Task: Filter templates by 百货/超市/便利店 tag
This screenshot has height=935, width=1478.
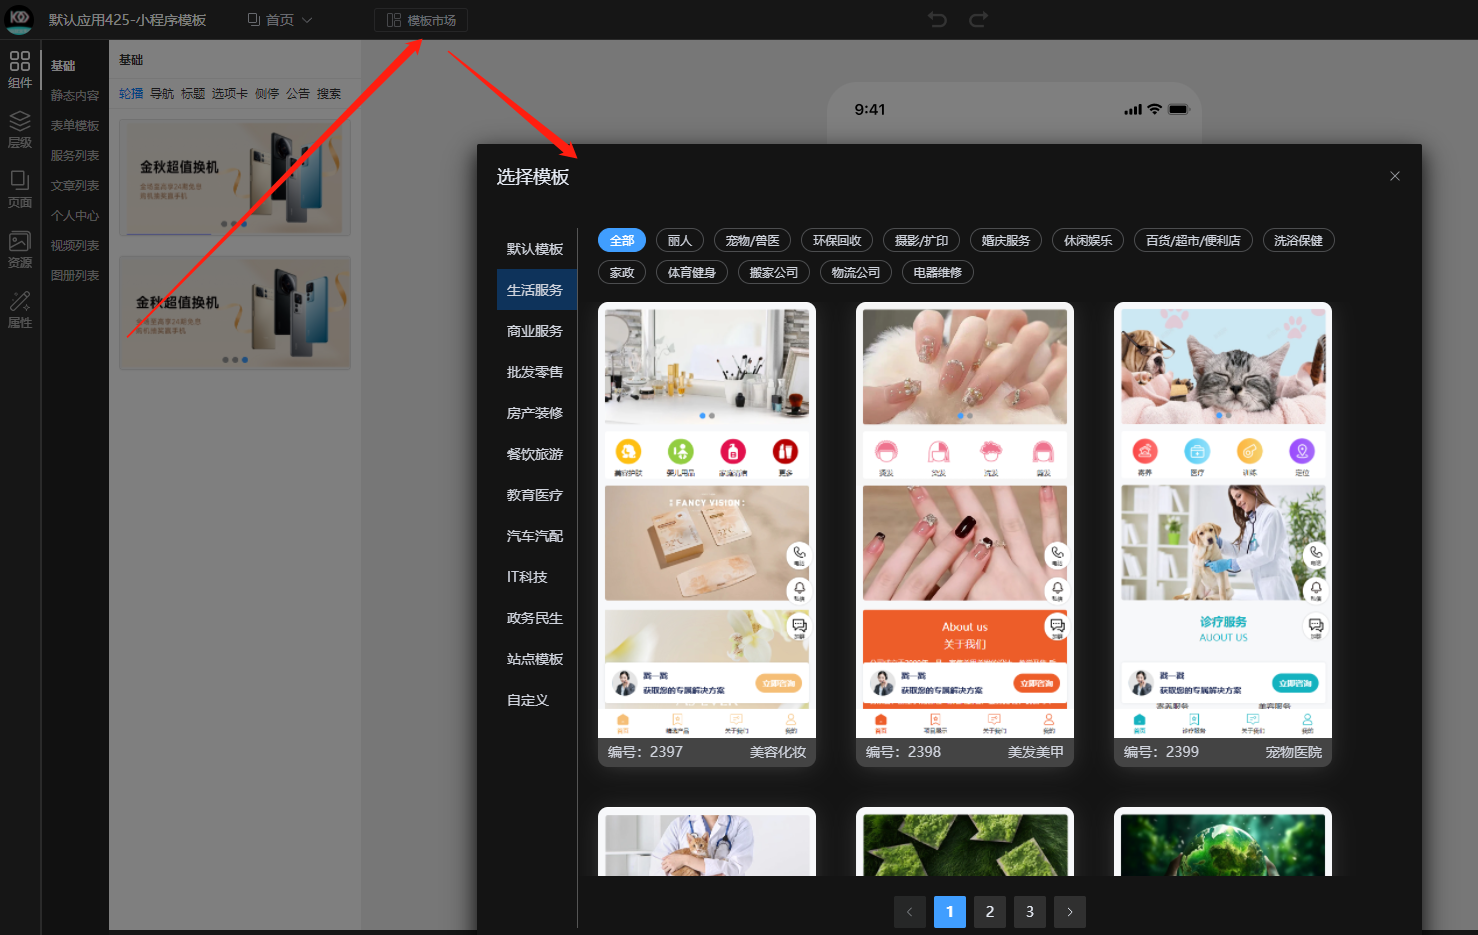Action: (1193, 240)
